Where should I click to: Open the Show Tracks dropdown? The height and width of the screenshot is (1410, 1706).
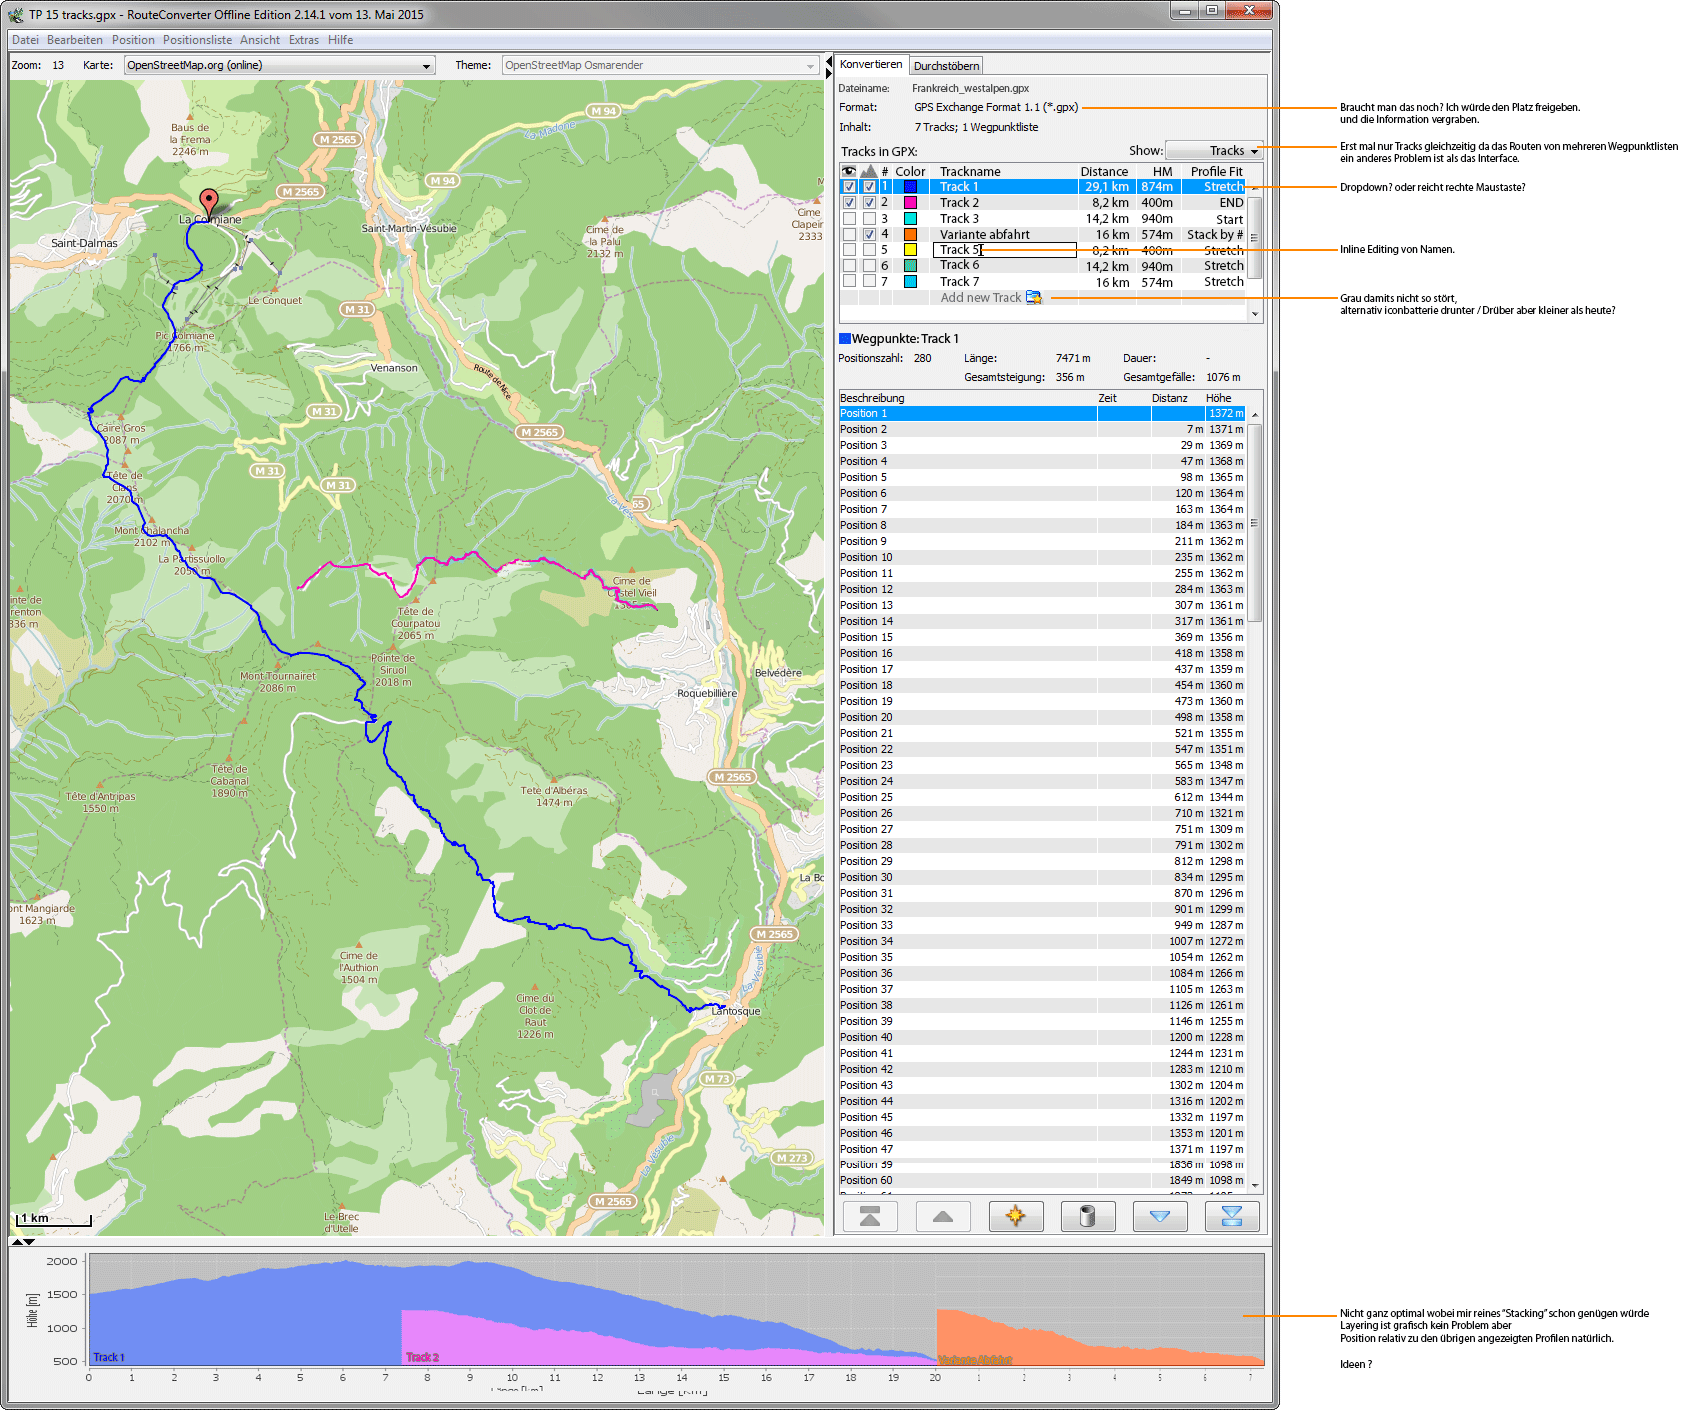coord(1215,151)
